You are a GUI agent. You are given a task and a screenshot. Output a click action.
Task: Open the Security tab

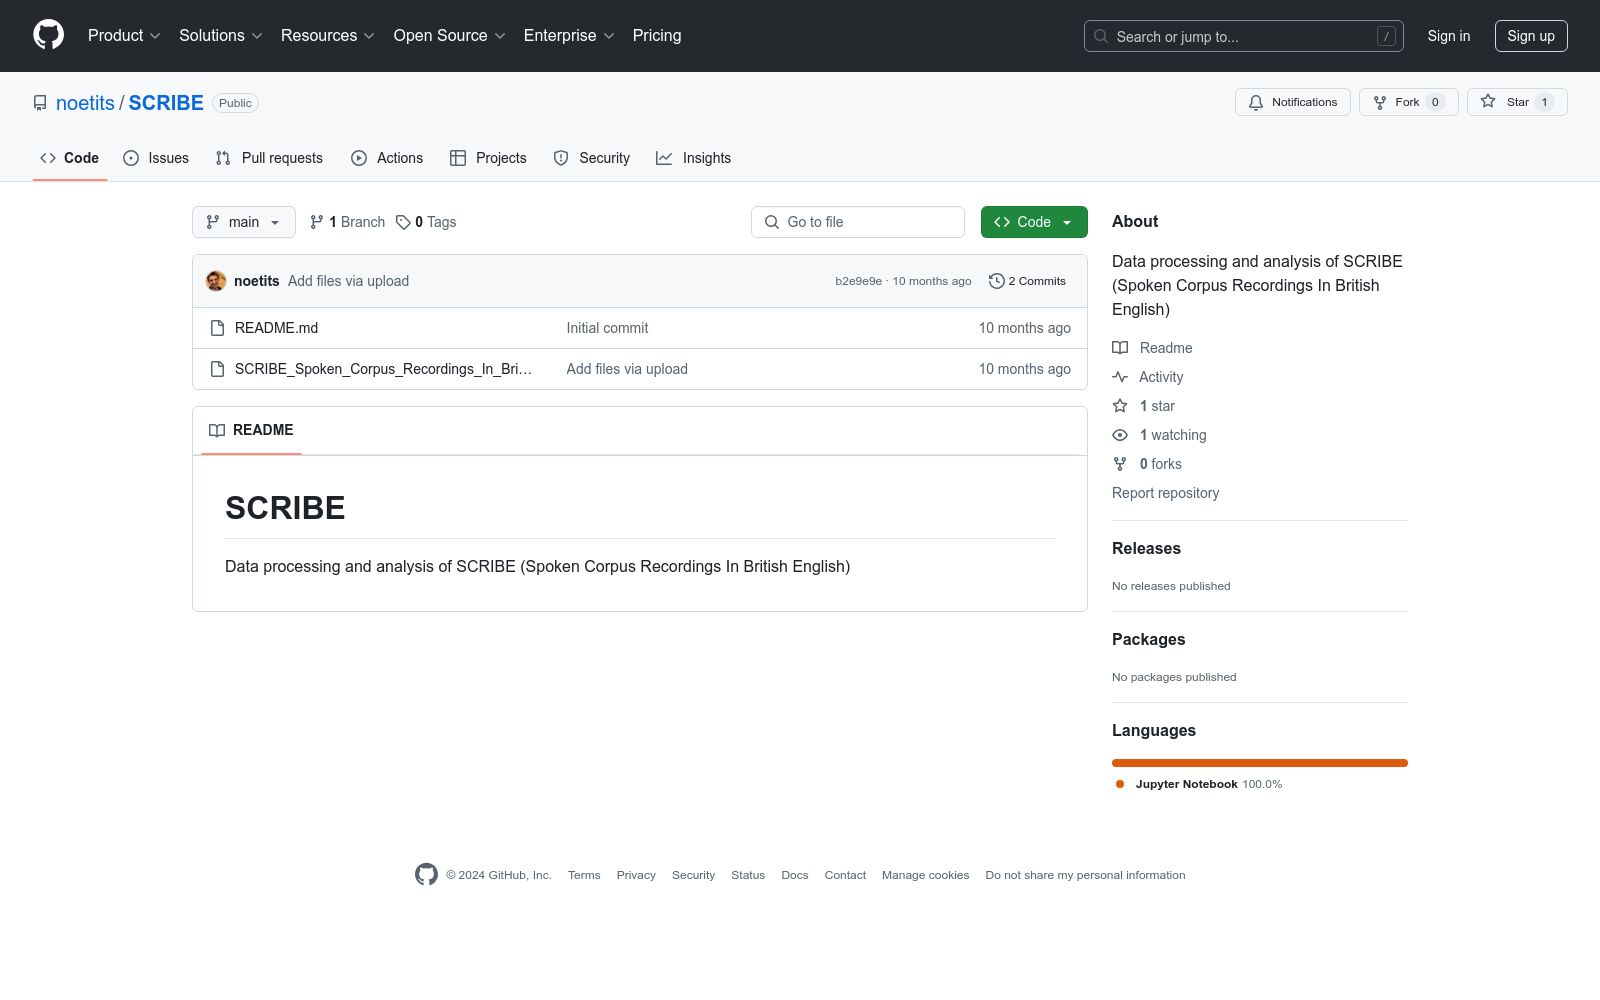592,158
